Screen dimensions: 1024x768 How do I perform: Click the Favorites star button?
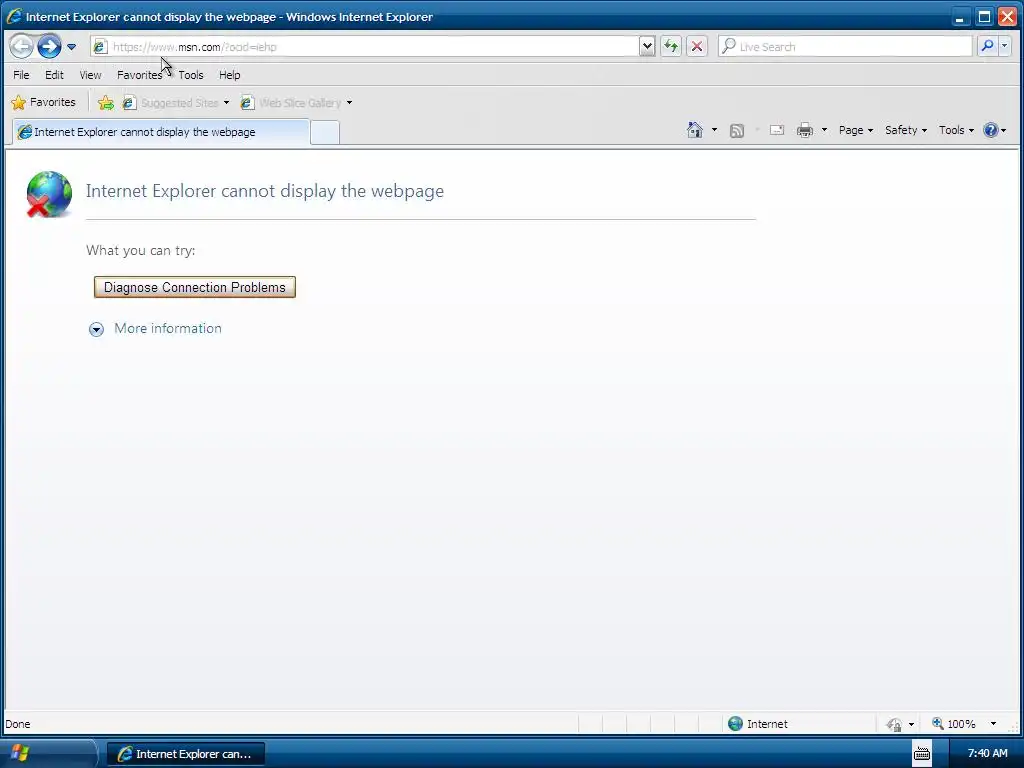44,103
